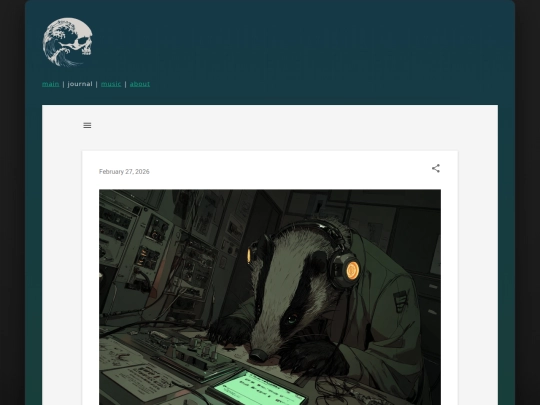This screenshot has height=405, width=540.
Task: Click the share icon on the post
Action: [x=436, y=168]
